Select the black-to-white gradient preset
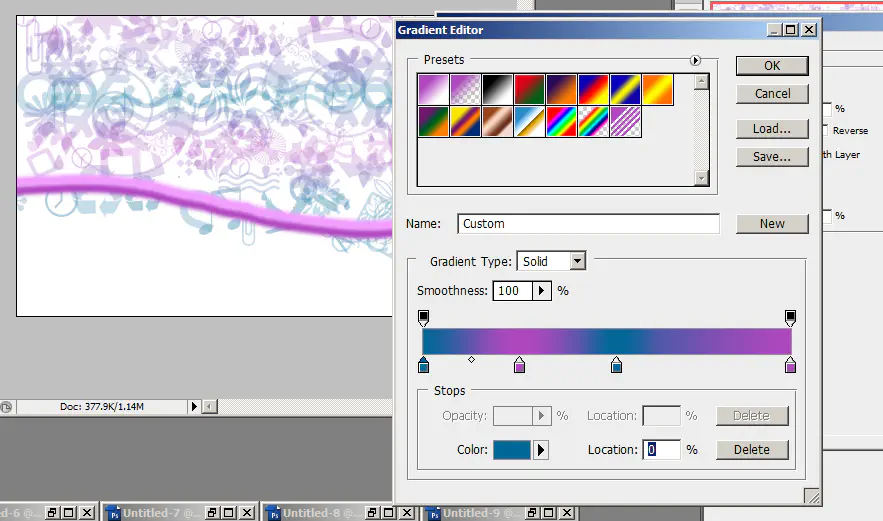Viewport: 883px width, 521px height. pos(496,90)
